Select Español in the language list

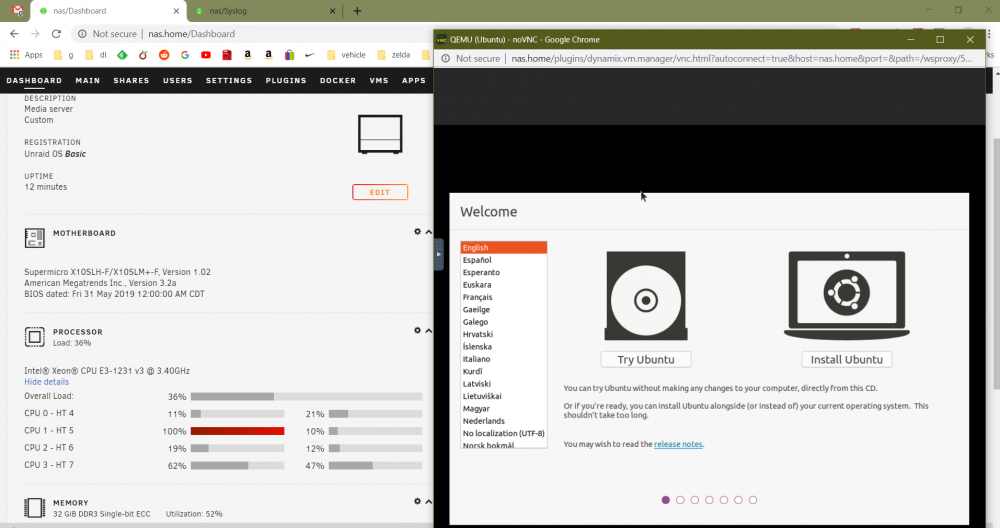pyautogui.click(x=504, y=260)
